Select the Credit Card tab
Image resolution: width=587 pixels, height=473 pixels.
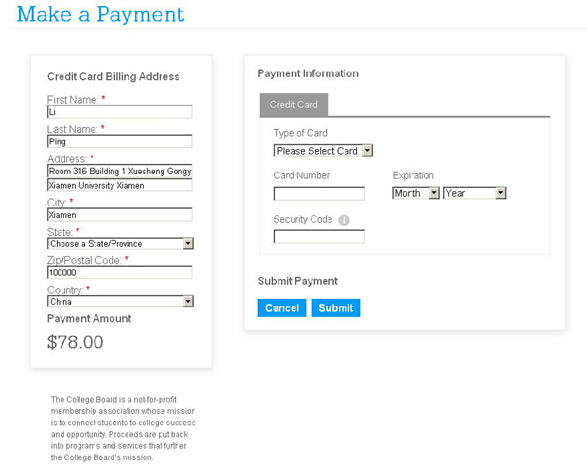coord(294,105)
